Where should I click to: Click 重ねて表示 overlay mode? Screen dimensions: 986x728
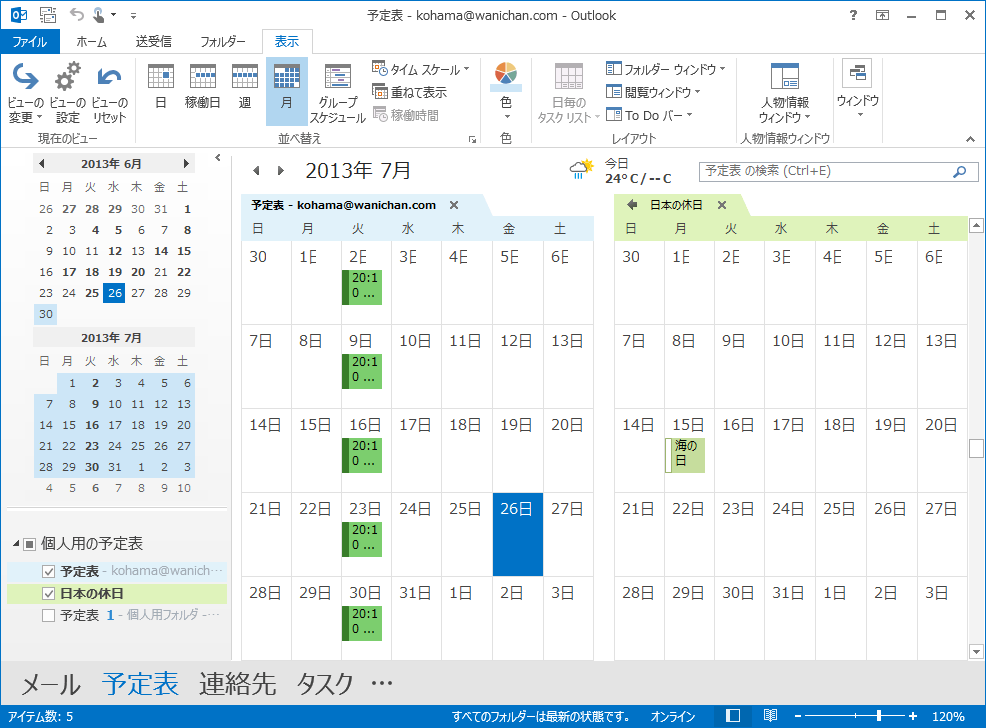(409, 92)
